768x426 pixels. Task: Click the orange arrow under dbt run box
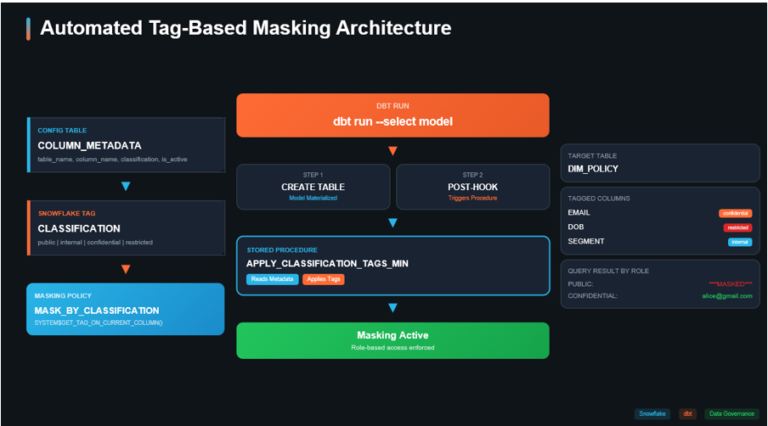[392, 151]
